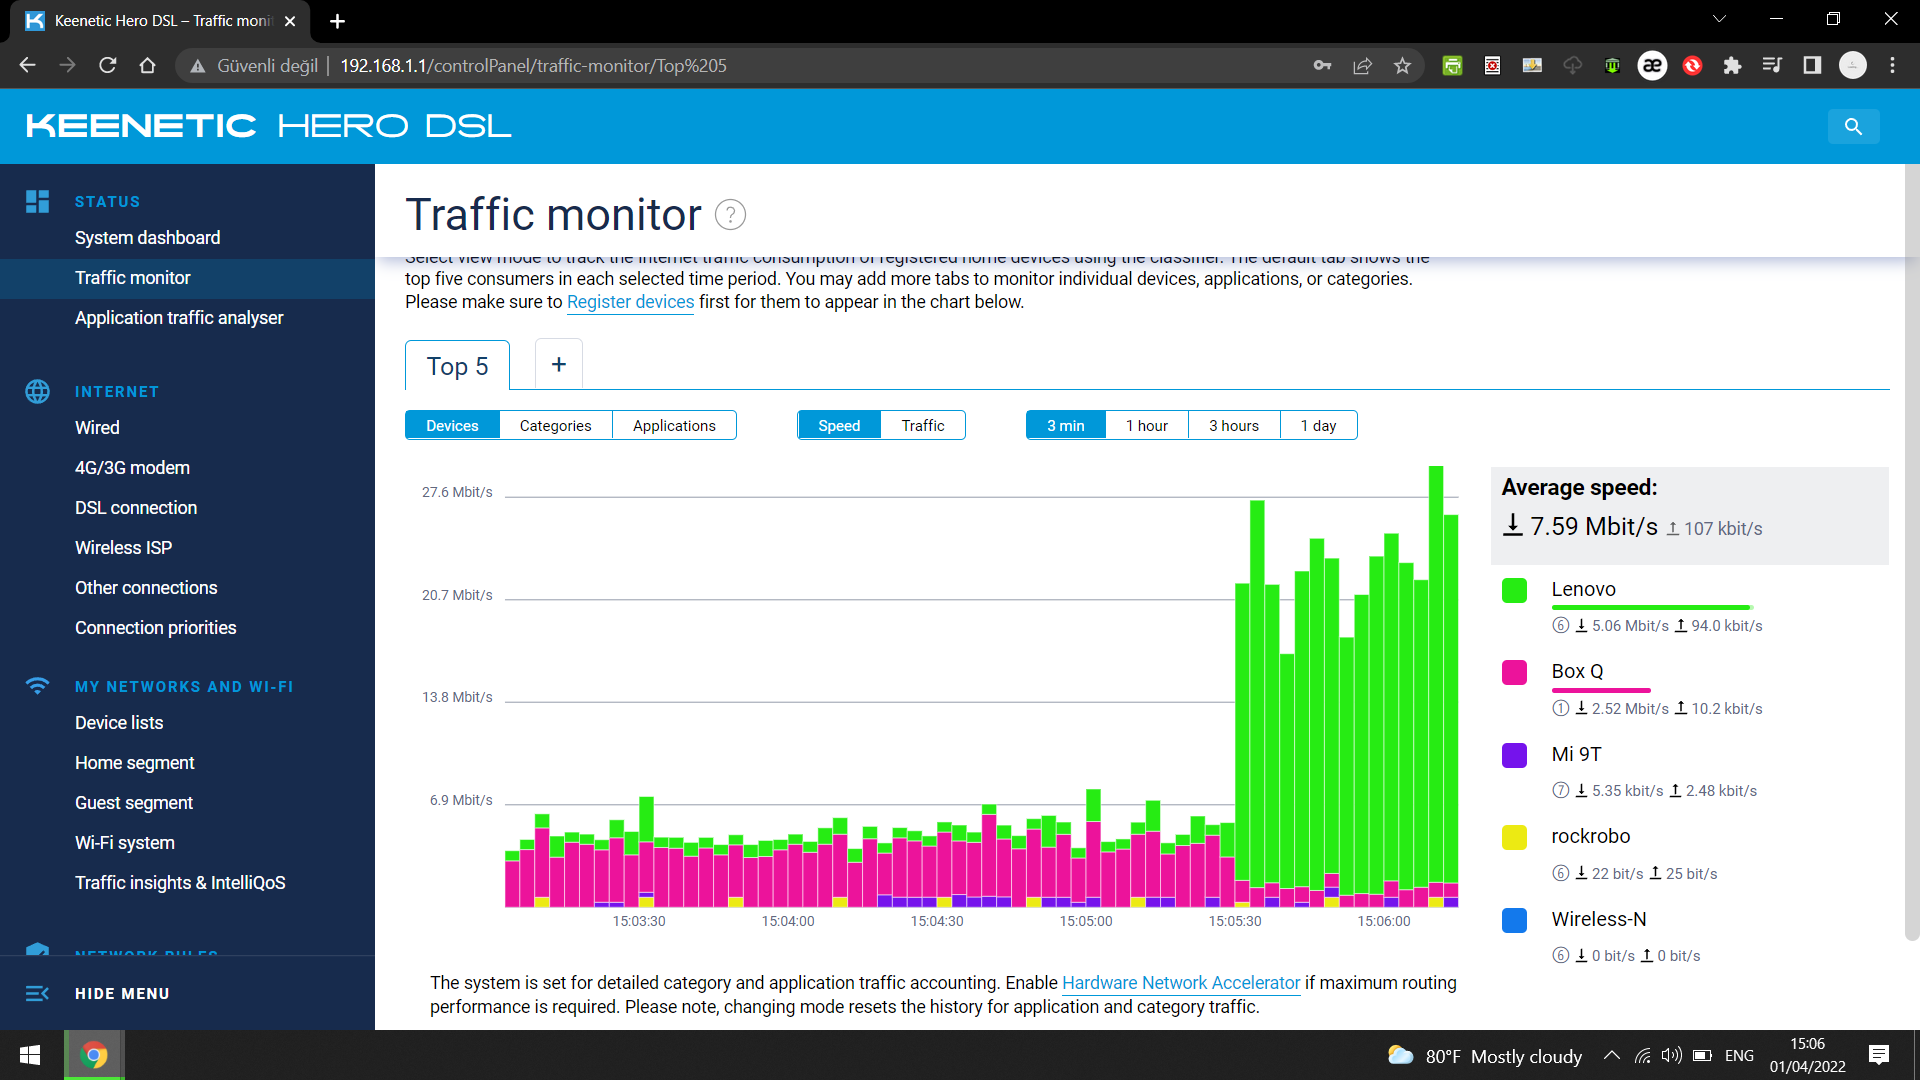Viewport: 1920px width, 1080px height.
Task: Open the browser home page button
Action: [x=147, y=65]
